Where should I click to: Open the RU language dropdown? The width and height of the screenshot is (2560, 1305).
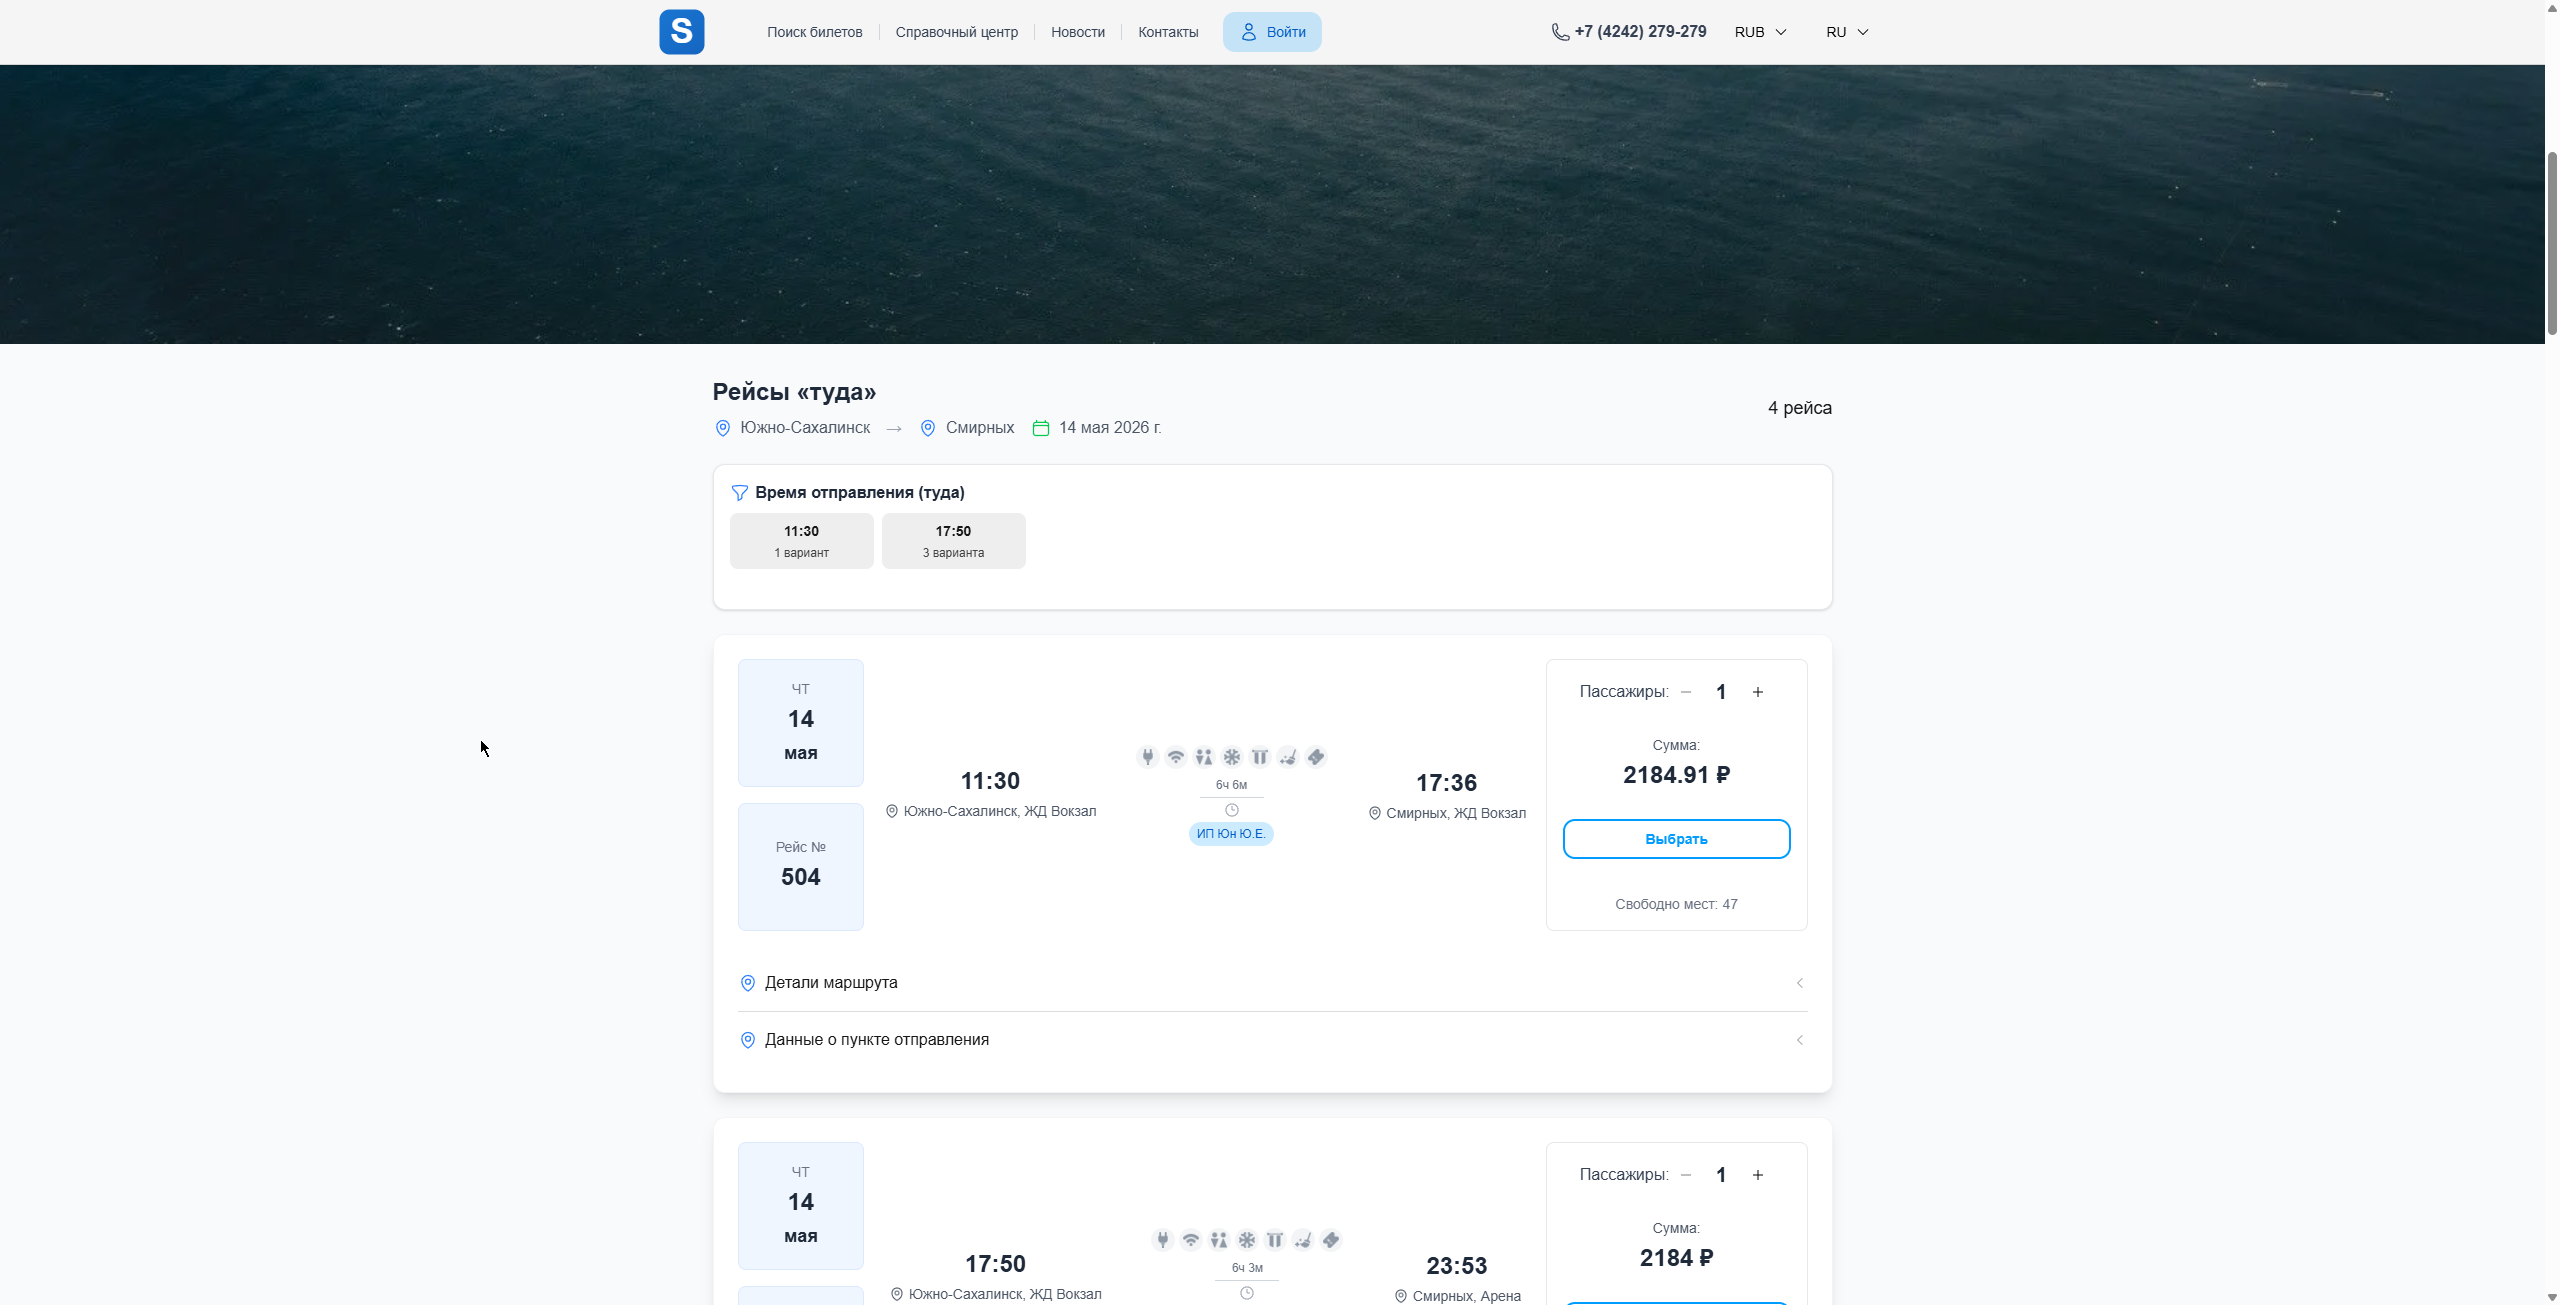[x=1846, y=32]
